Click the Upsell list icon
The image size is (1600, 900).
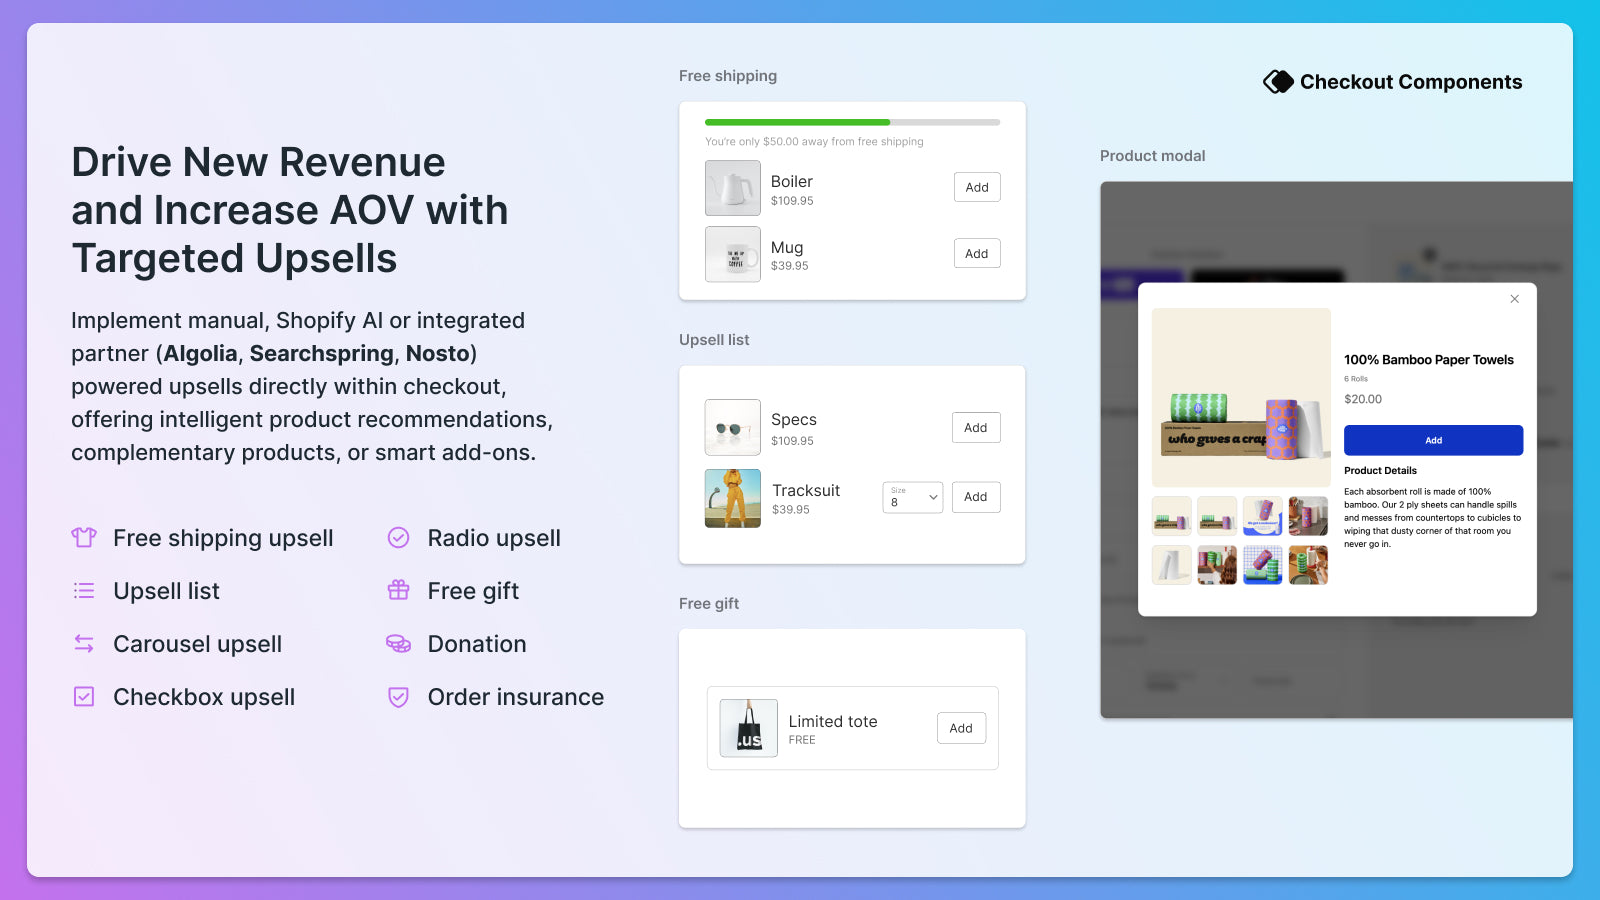pos(84,591)
